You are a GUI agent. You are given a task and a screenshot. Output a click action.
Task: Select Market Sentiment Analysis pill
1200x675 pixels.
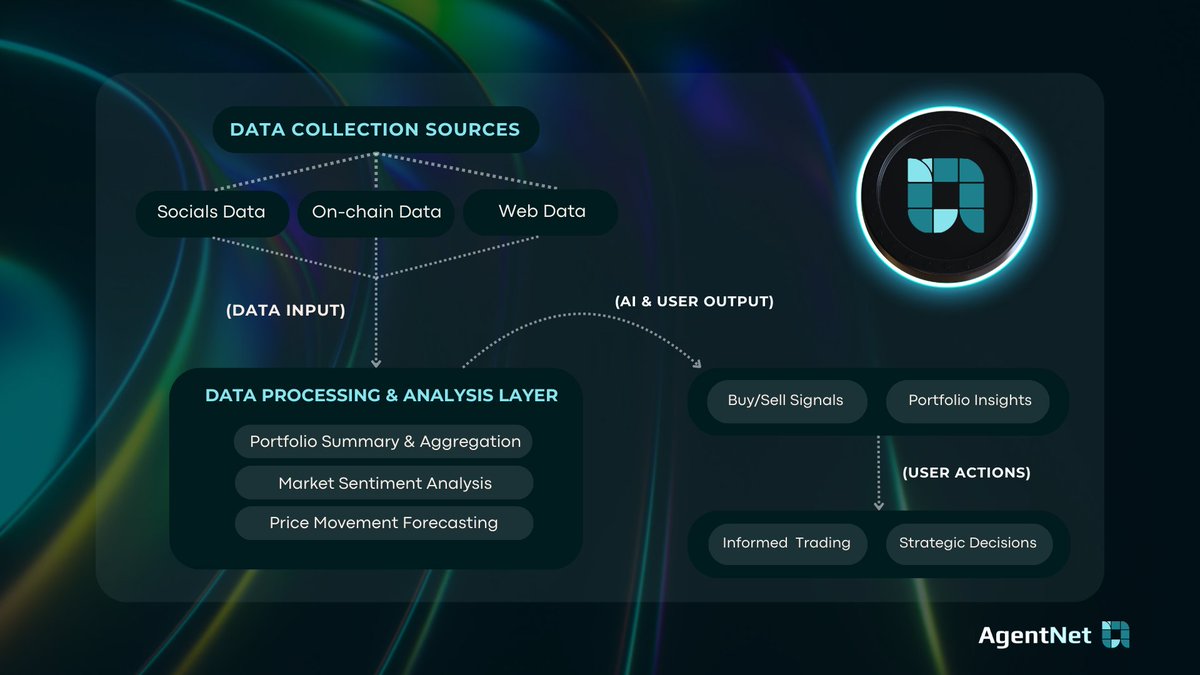385,483
